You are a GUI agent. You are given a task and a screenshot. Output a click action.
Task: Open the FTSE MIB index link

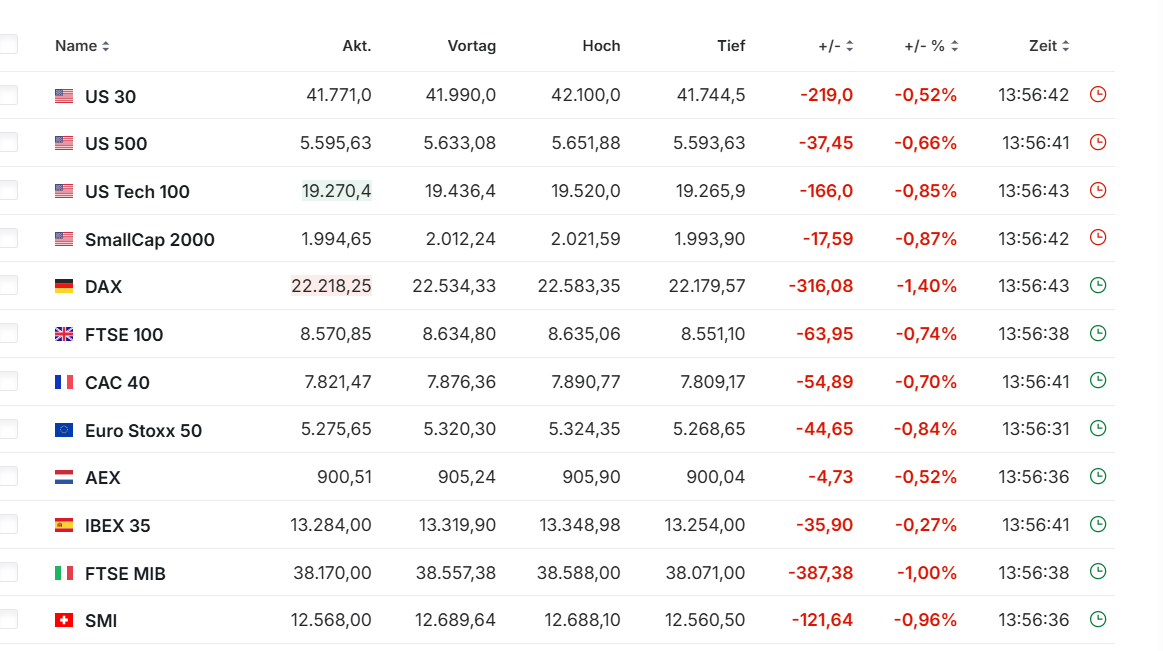[125, 574]
